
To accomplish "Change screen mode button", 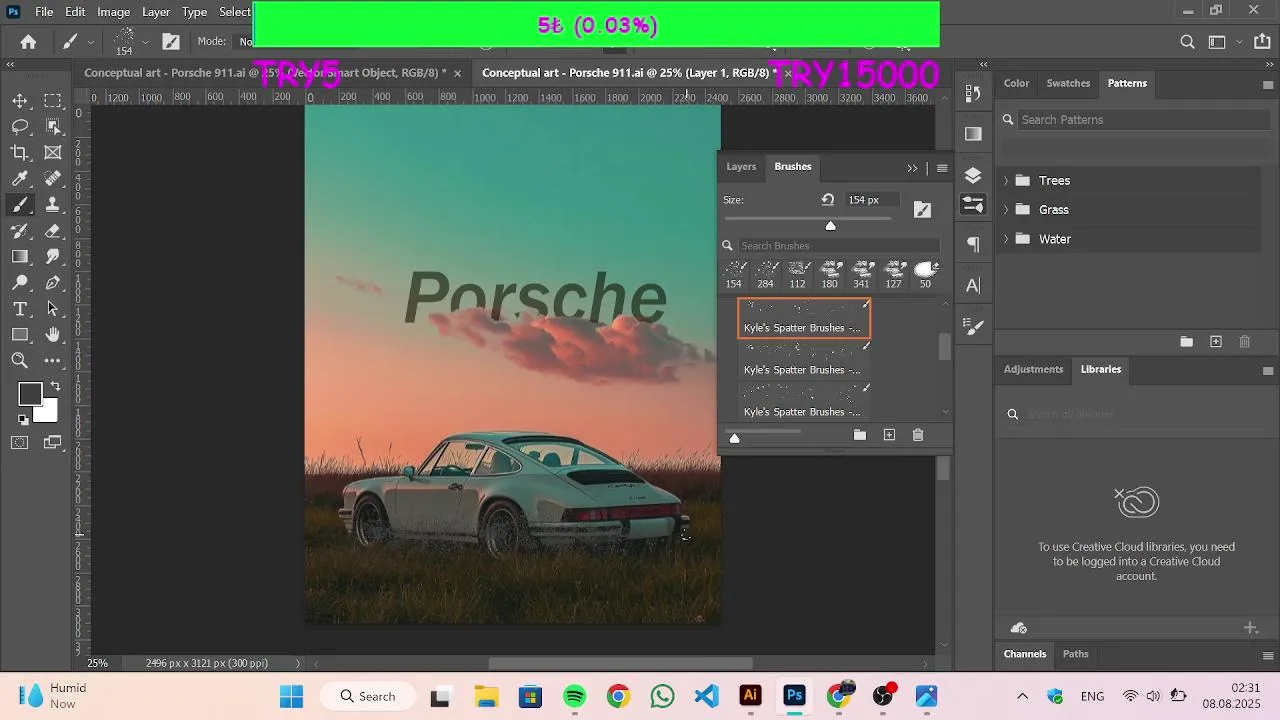I will [x=53, y=442].
